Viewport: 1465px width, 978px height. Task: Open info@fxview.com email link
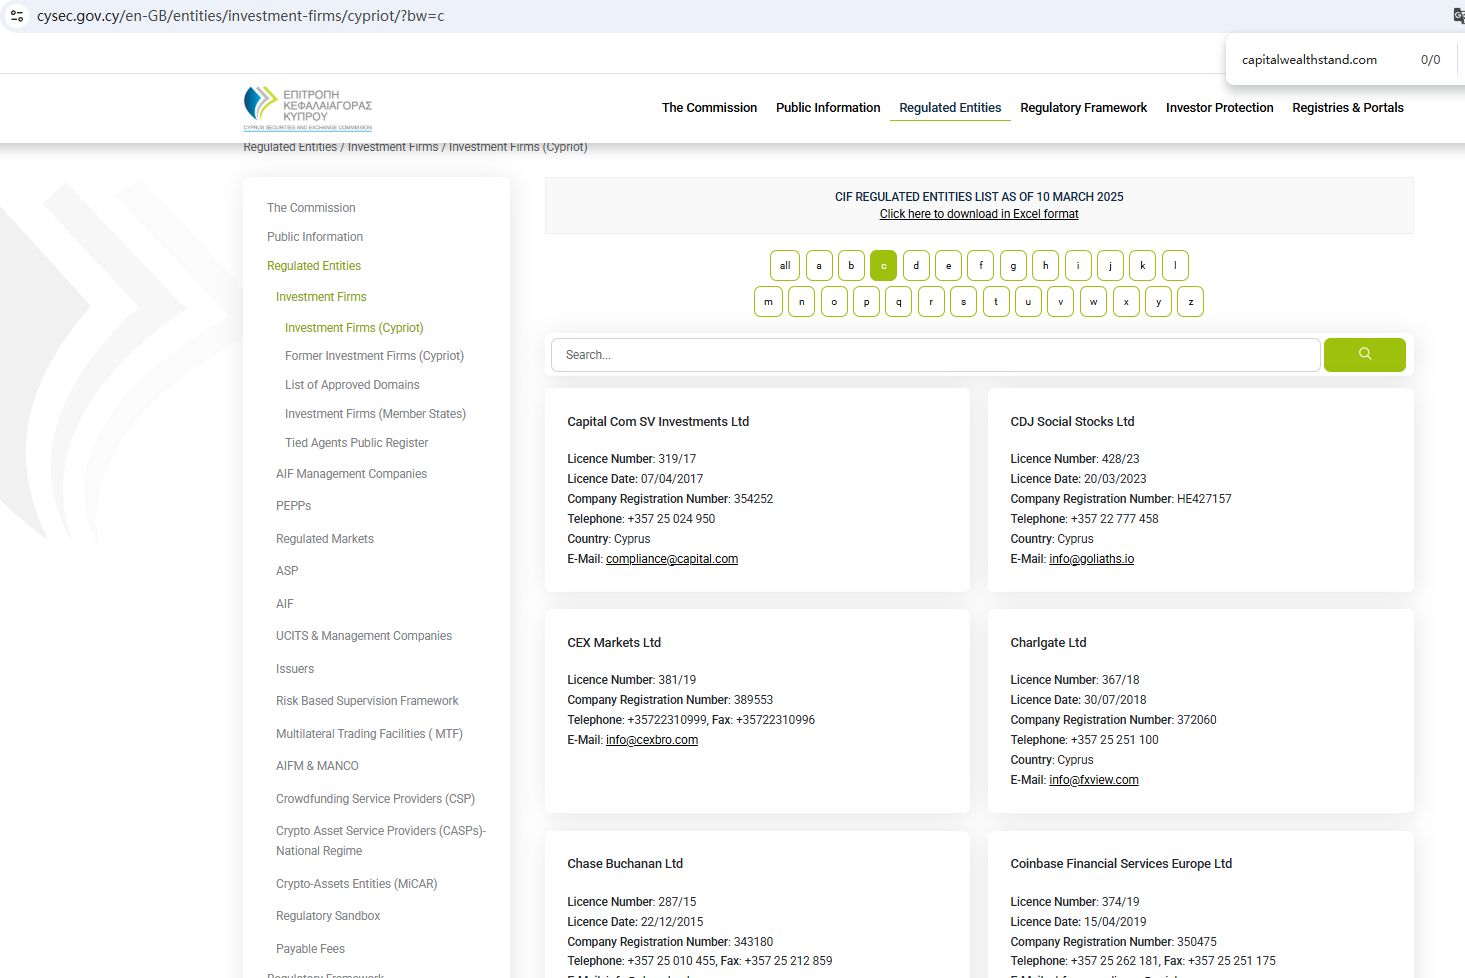1093,780
